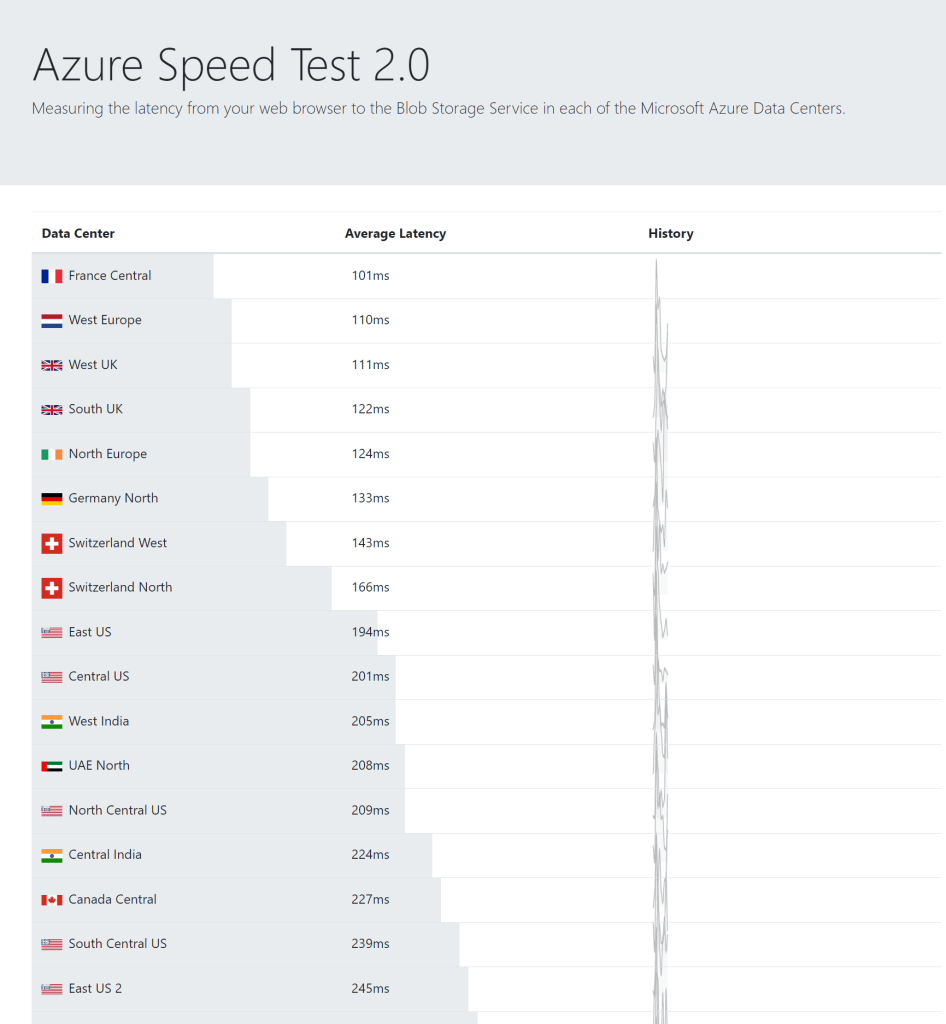This screenshot has width=946, height=1024.
Task: Click the Azure Speed Test 2.0 heading
Action: tap(232, 64)
